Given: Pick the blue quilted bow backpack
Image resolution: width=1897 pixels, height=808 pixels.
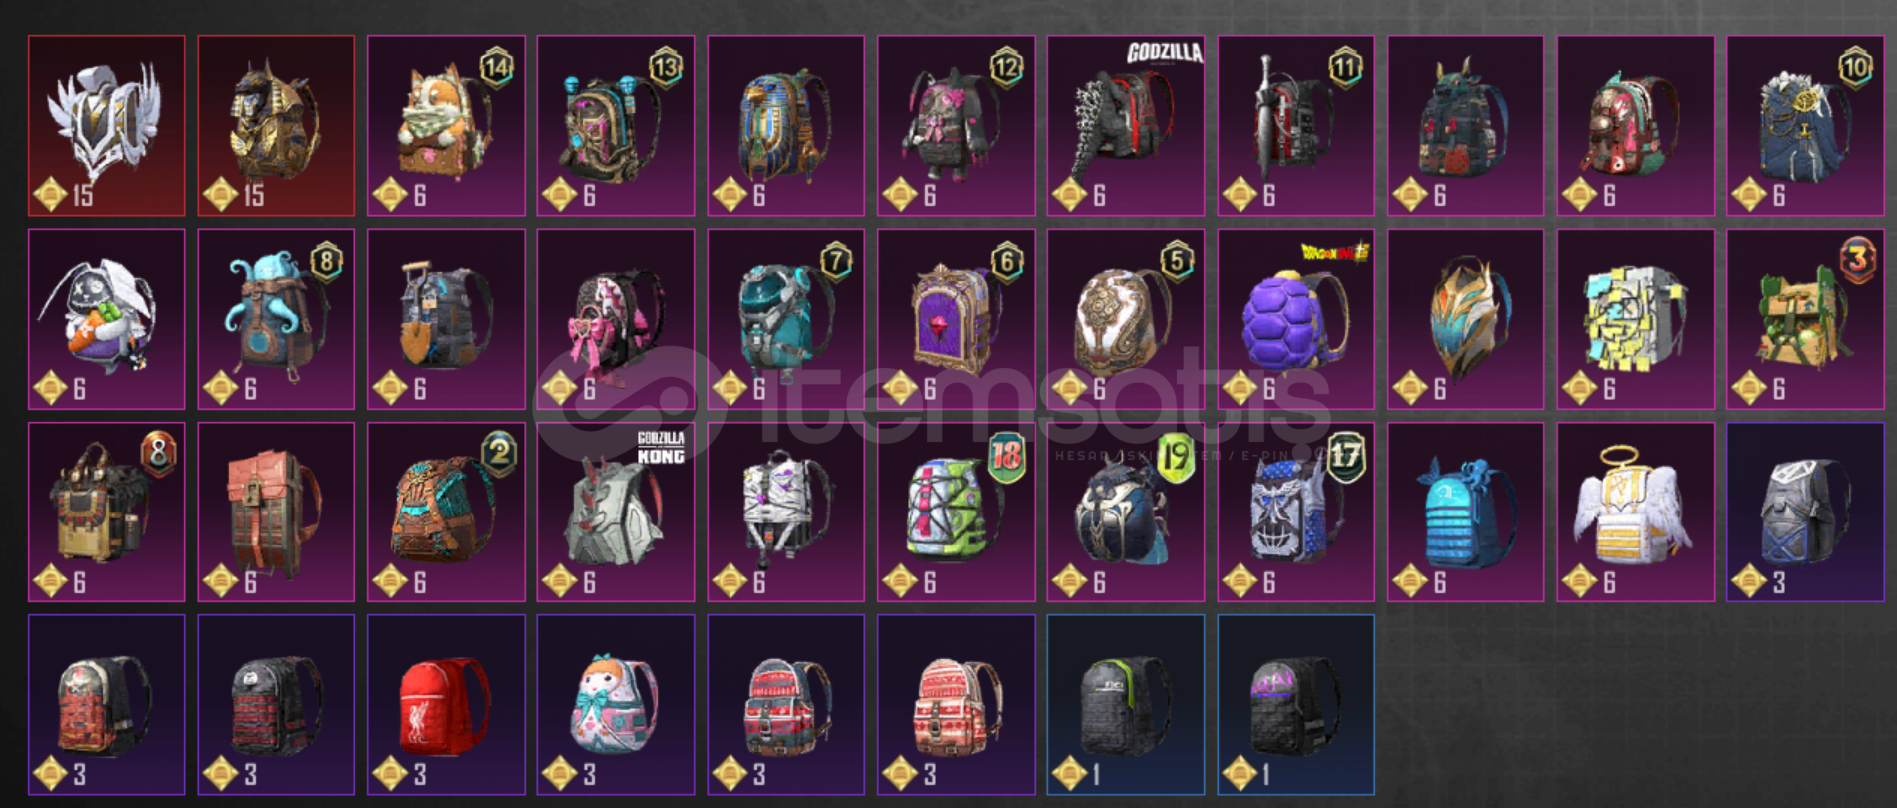Looking at the screenshot, I should [x=1466, y=512].
